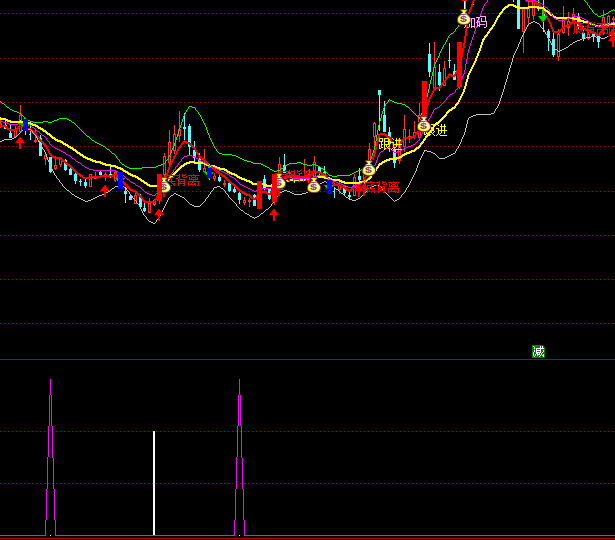Click the tall red candlestick in the rally

click(x=425, y=100)
